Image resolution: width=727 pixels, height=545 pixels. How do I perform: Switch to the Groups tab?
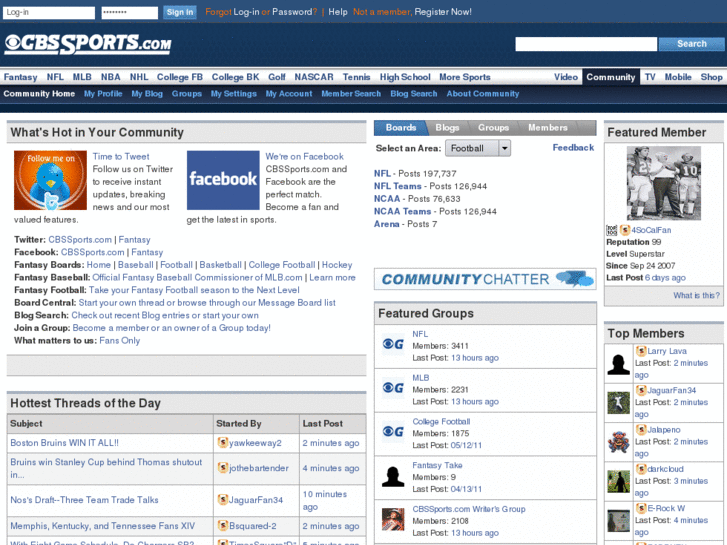coord(493,128)
